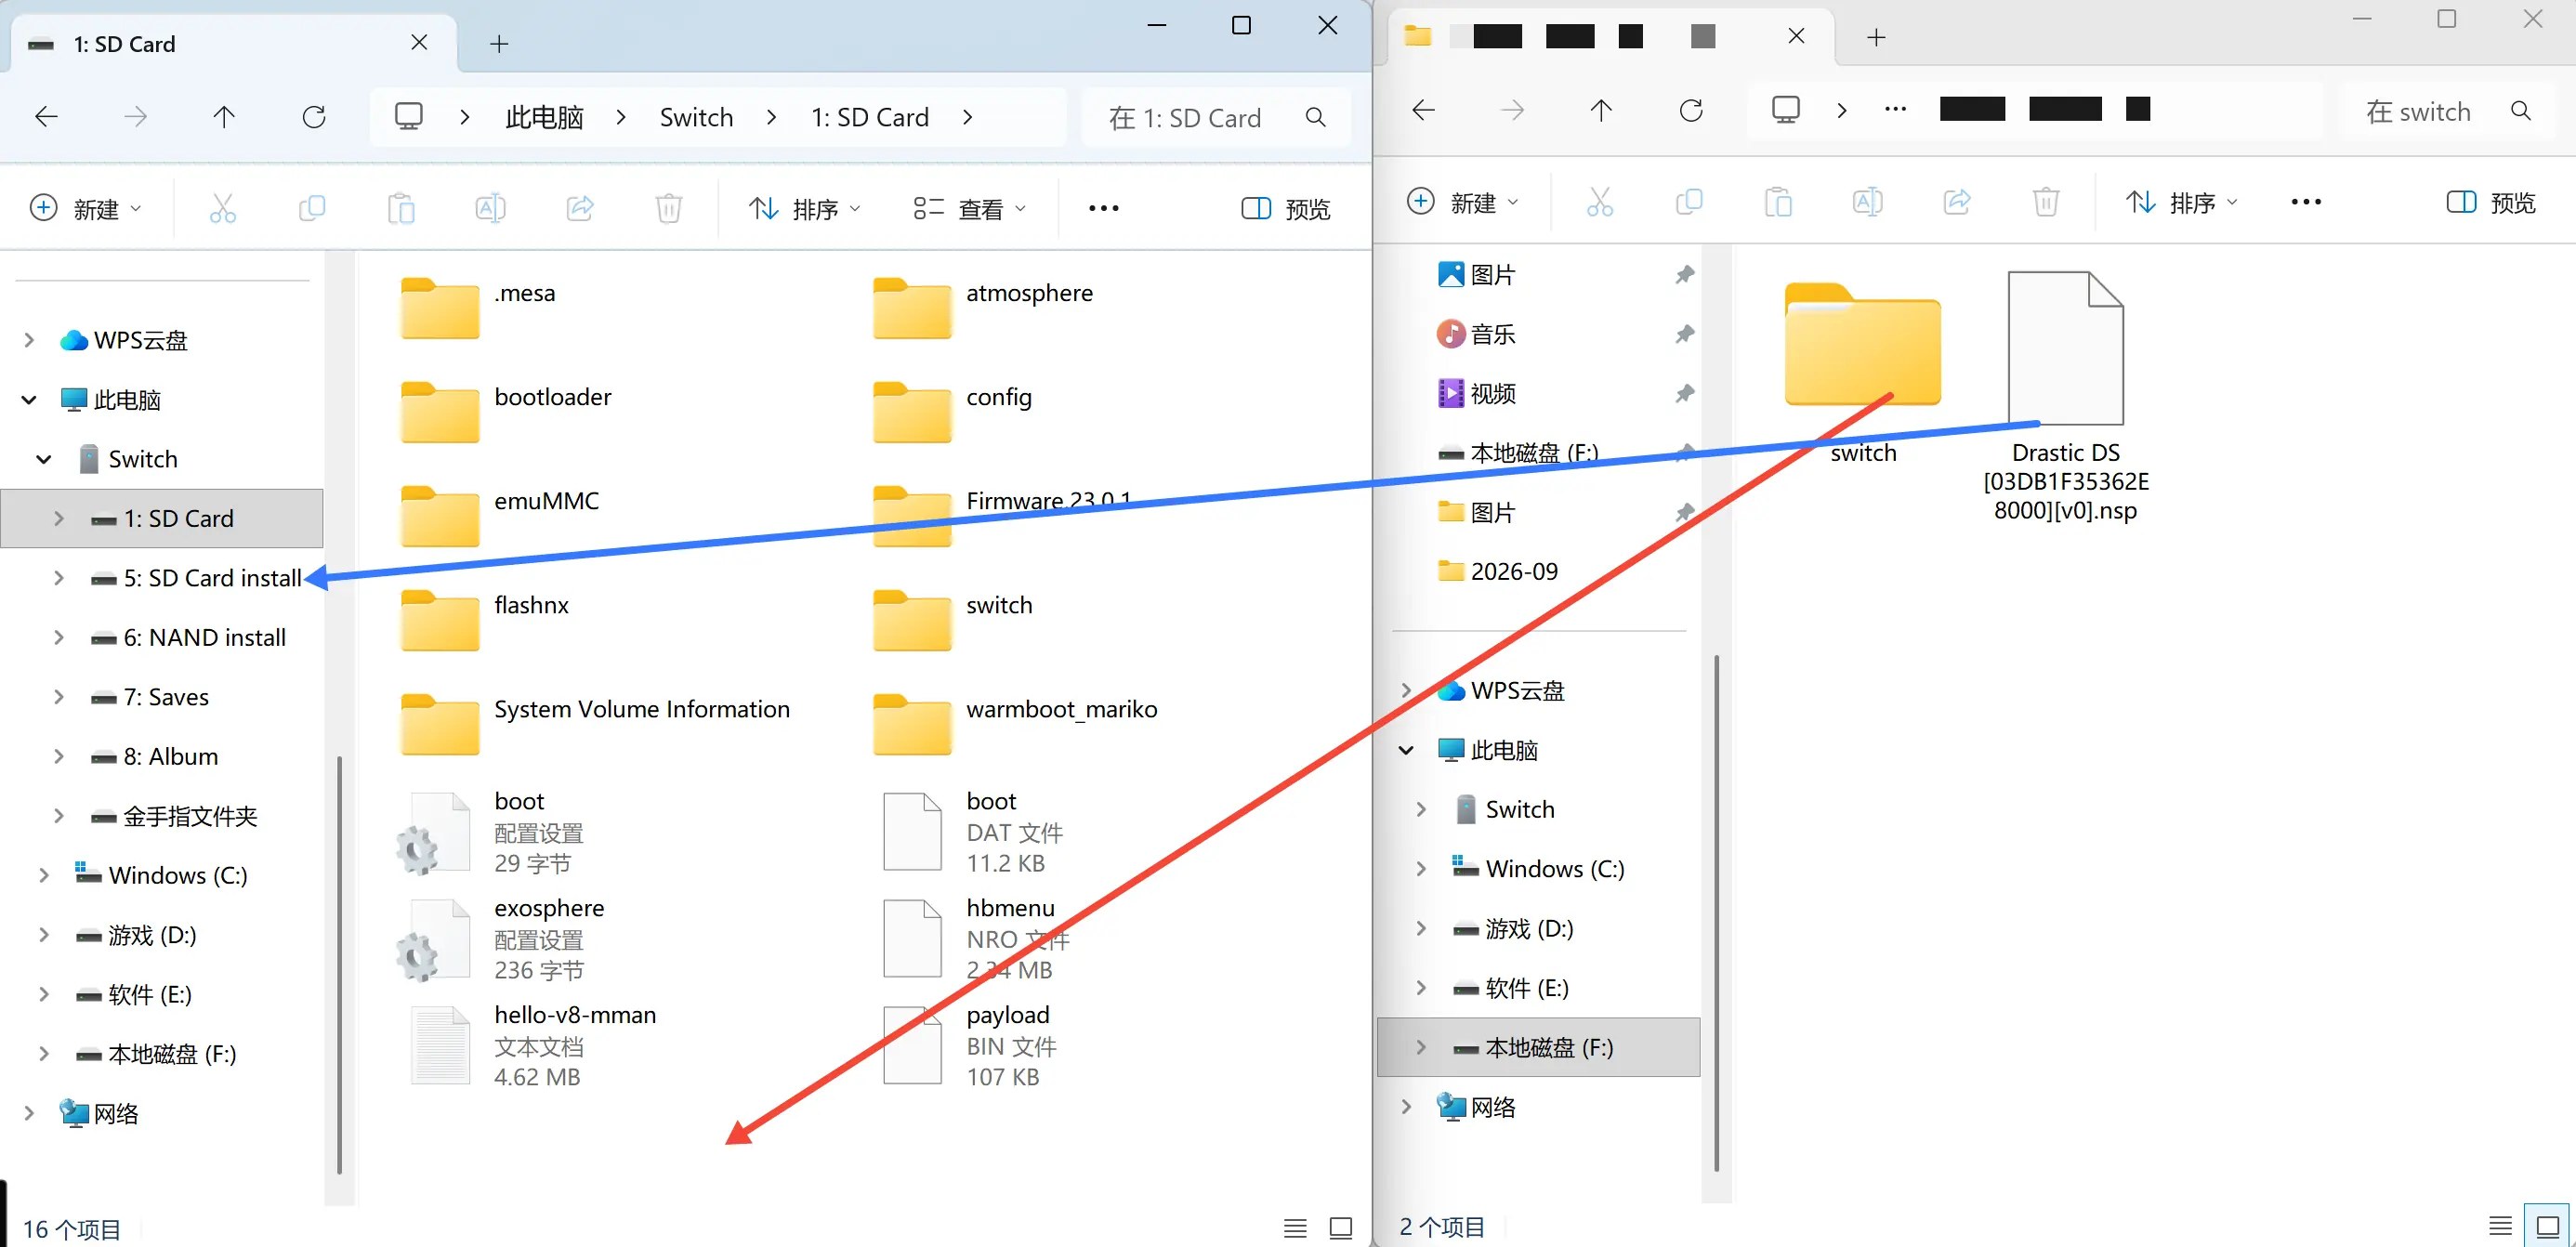Click Delete trash icon in right window toolbar
This screenshot has height=1247, width=2576.
pos(2046,202)
